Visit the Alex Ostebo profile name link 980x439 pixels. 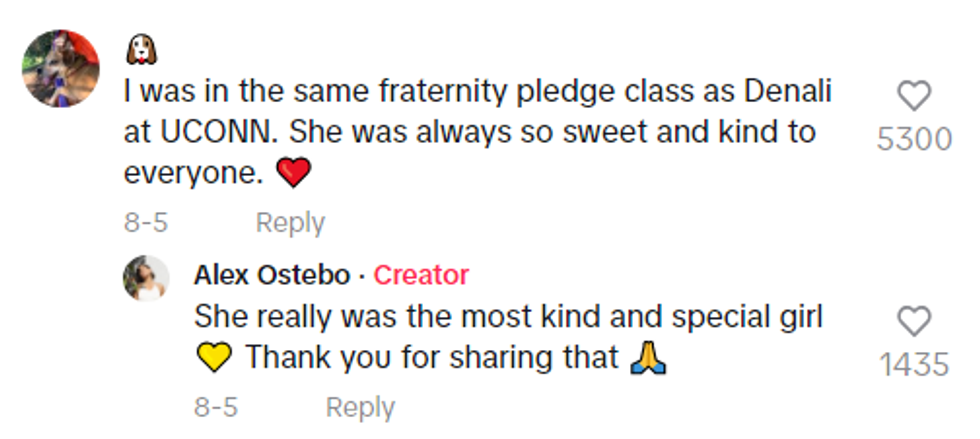272,274
